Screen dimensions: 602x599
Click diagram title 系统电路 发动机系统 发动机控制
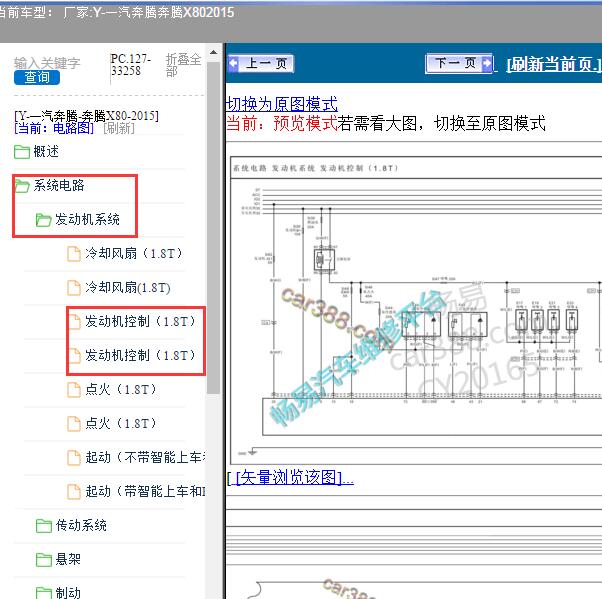tap(315, 168)
